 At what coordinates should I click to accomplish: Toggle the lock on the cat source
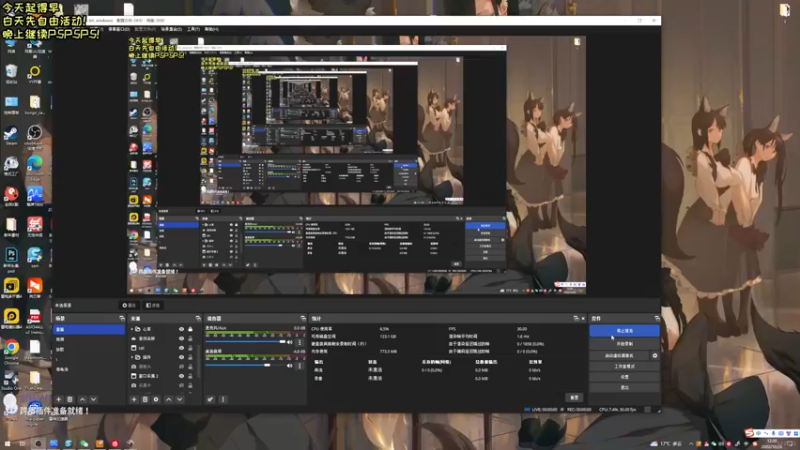click(190, 348)
